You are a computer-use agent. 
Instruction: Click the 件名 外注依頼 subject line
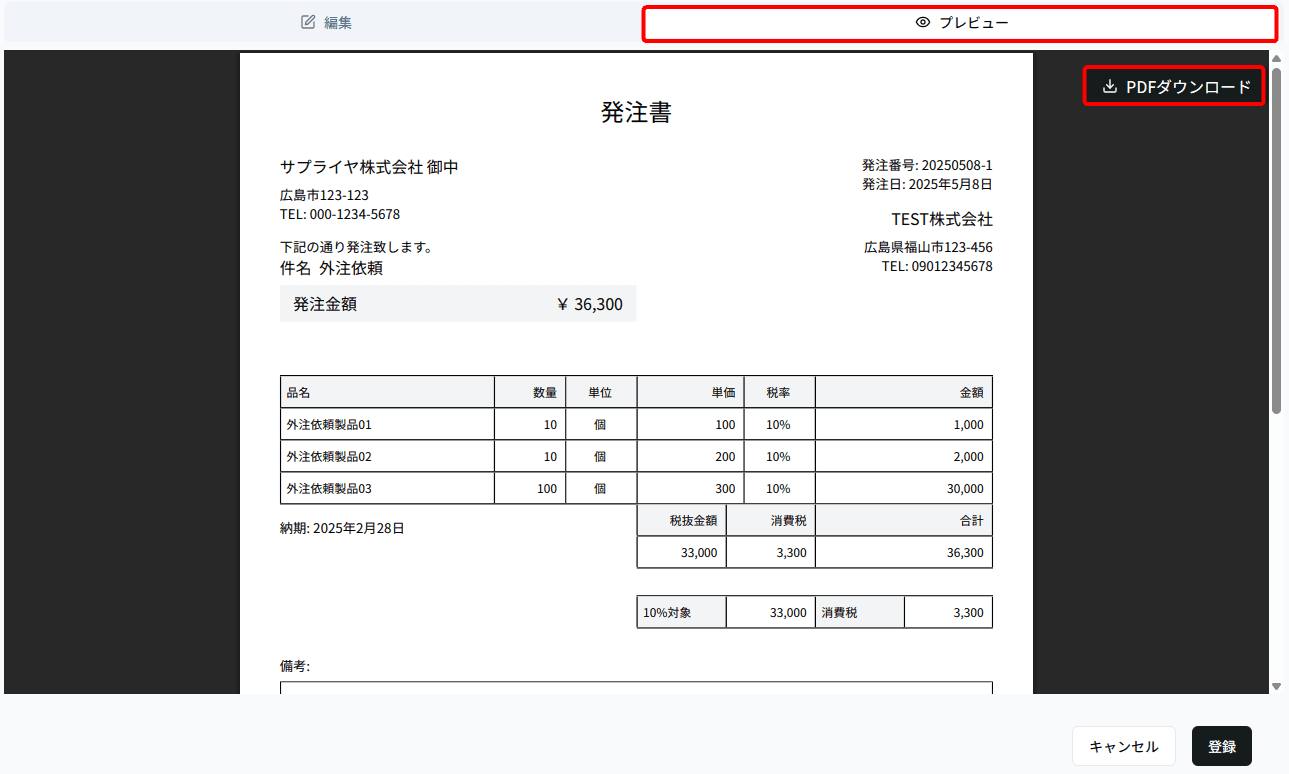click(x=330, y=268)
